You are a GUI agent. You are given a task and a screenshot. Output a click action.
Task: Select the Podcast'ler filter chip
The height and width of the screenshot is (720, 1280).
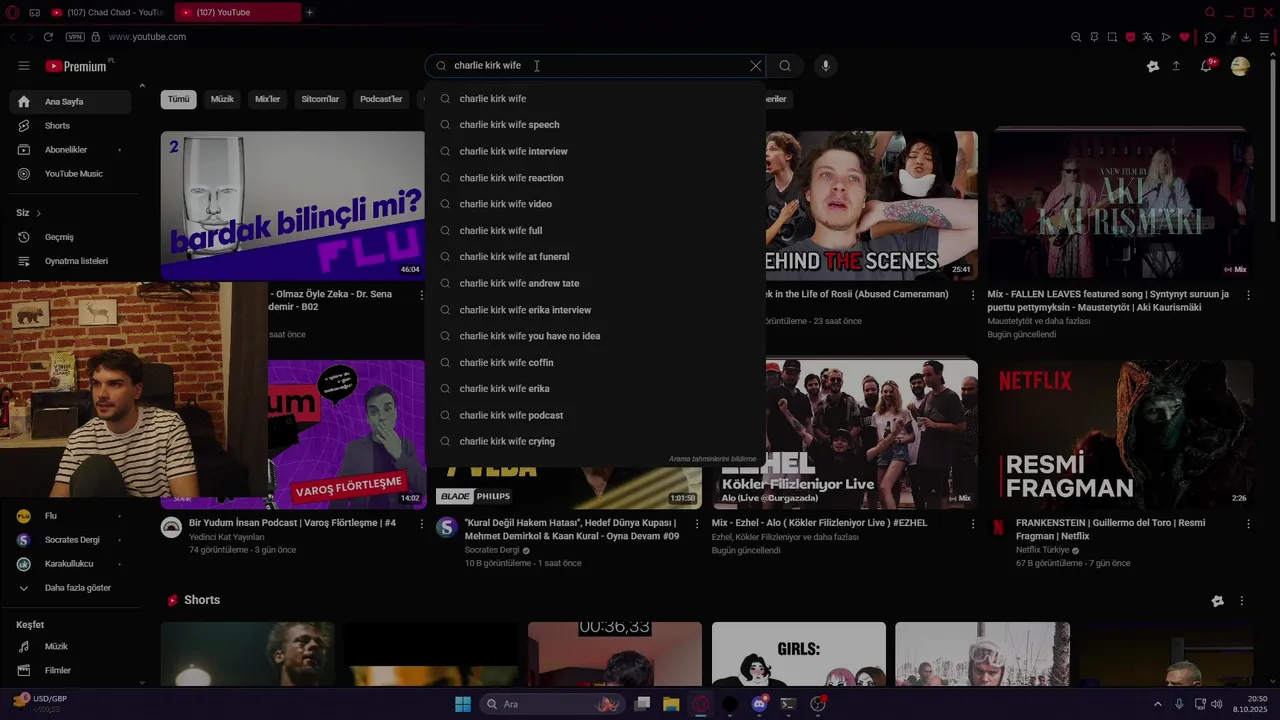tap(381, 99)
